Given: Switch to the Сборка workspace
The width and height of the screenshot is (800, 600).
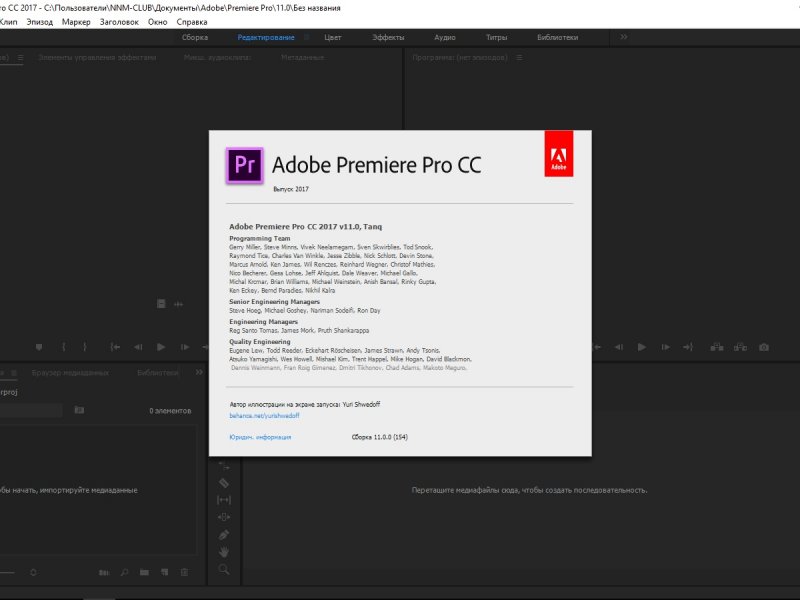Looking at the screenshot, I should click(195, 37).
